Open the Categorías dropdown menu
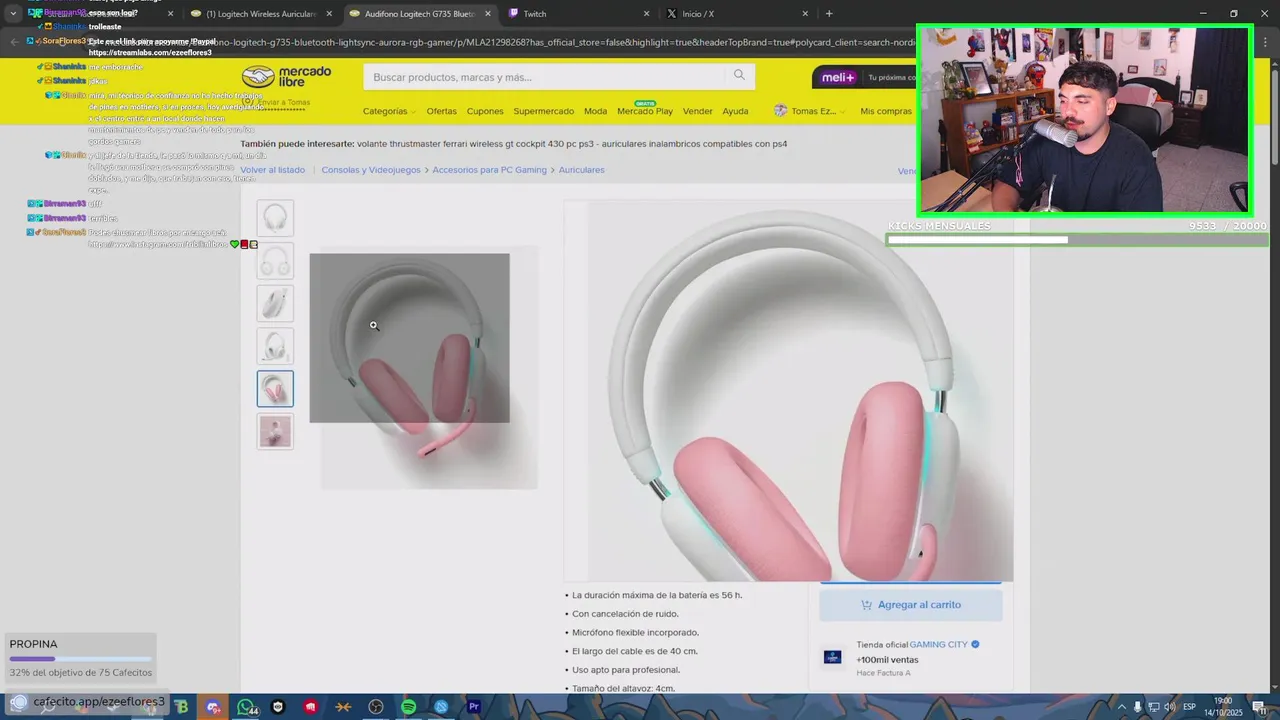 [x=389, y=111]
